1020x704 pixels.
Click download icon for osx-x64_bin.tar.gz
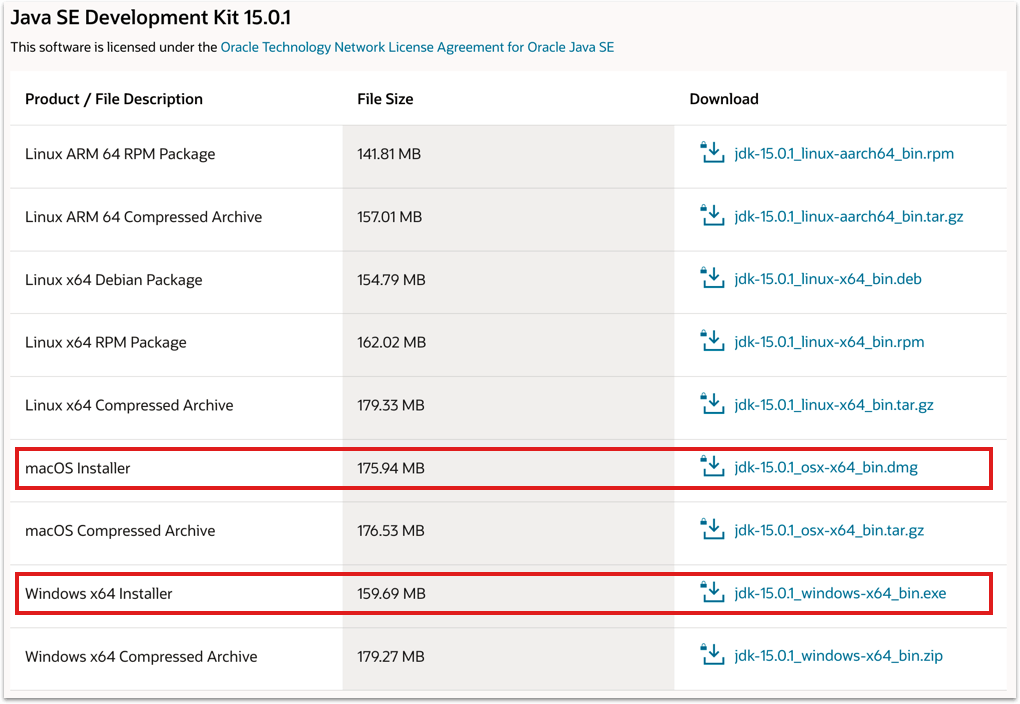tap(712, 529)
